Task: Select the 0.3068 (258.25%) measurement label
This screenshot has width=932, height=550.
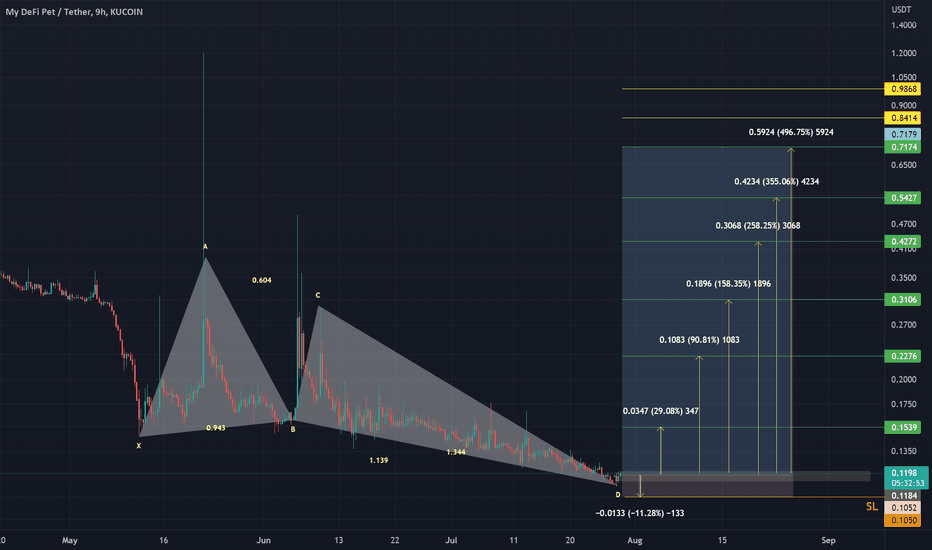Action: pyautogui.click(x=757, y=225)
